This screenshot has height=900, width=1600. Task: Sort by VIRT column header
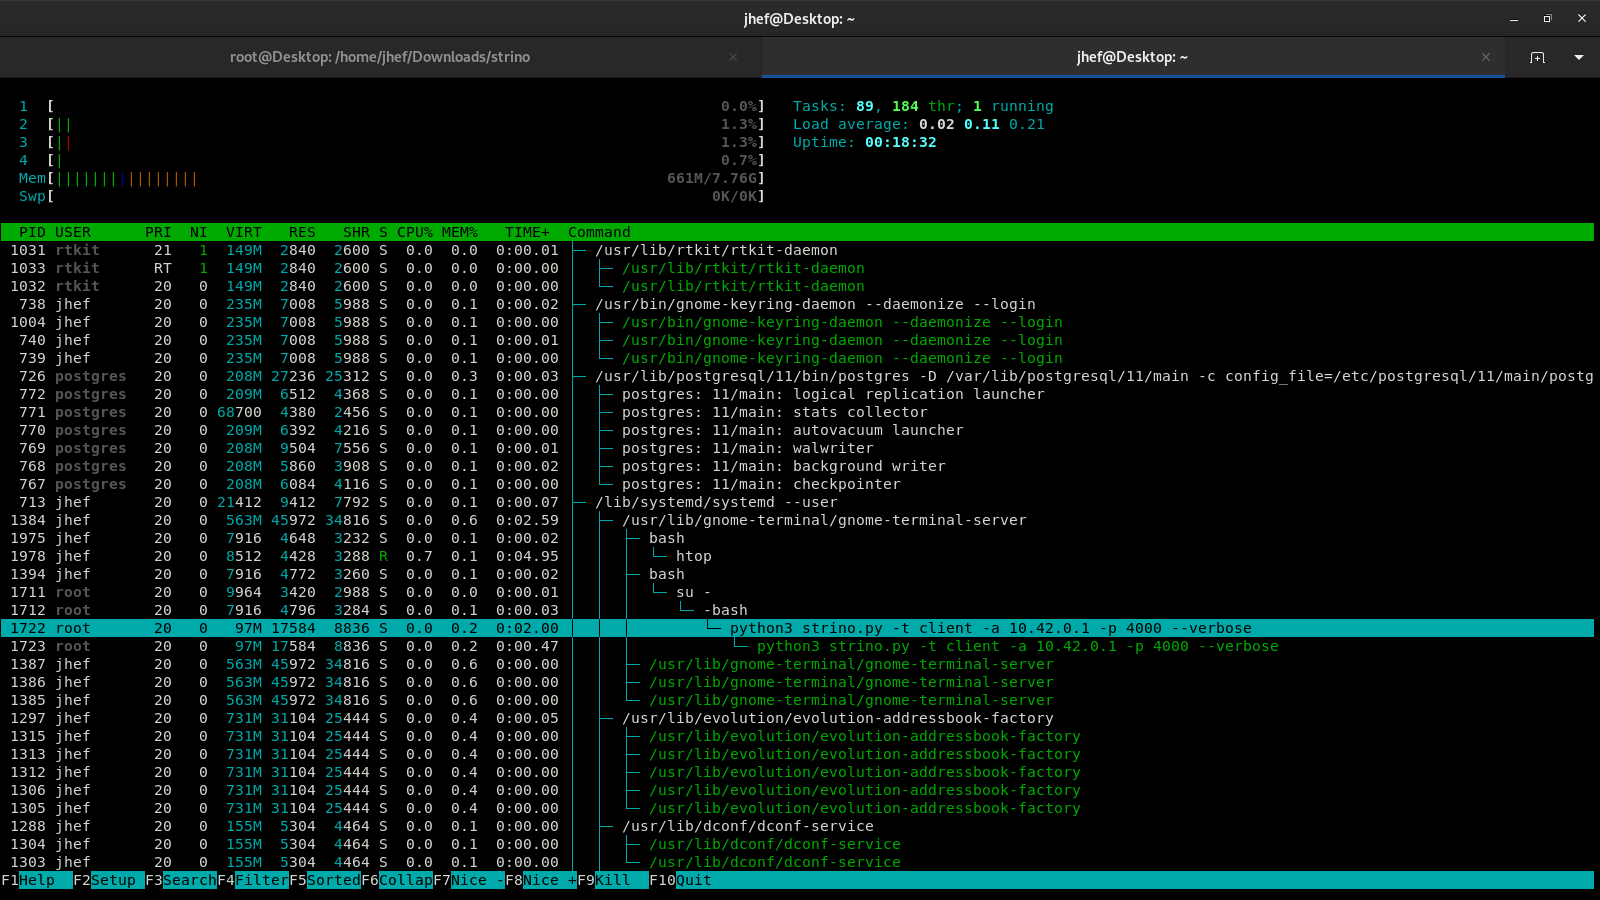click(x=244, y=232)
